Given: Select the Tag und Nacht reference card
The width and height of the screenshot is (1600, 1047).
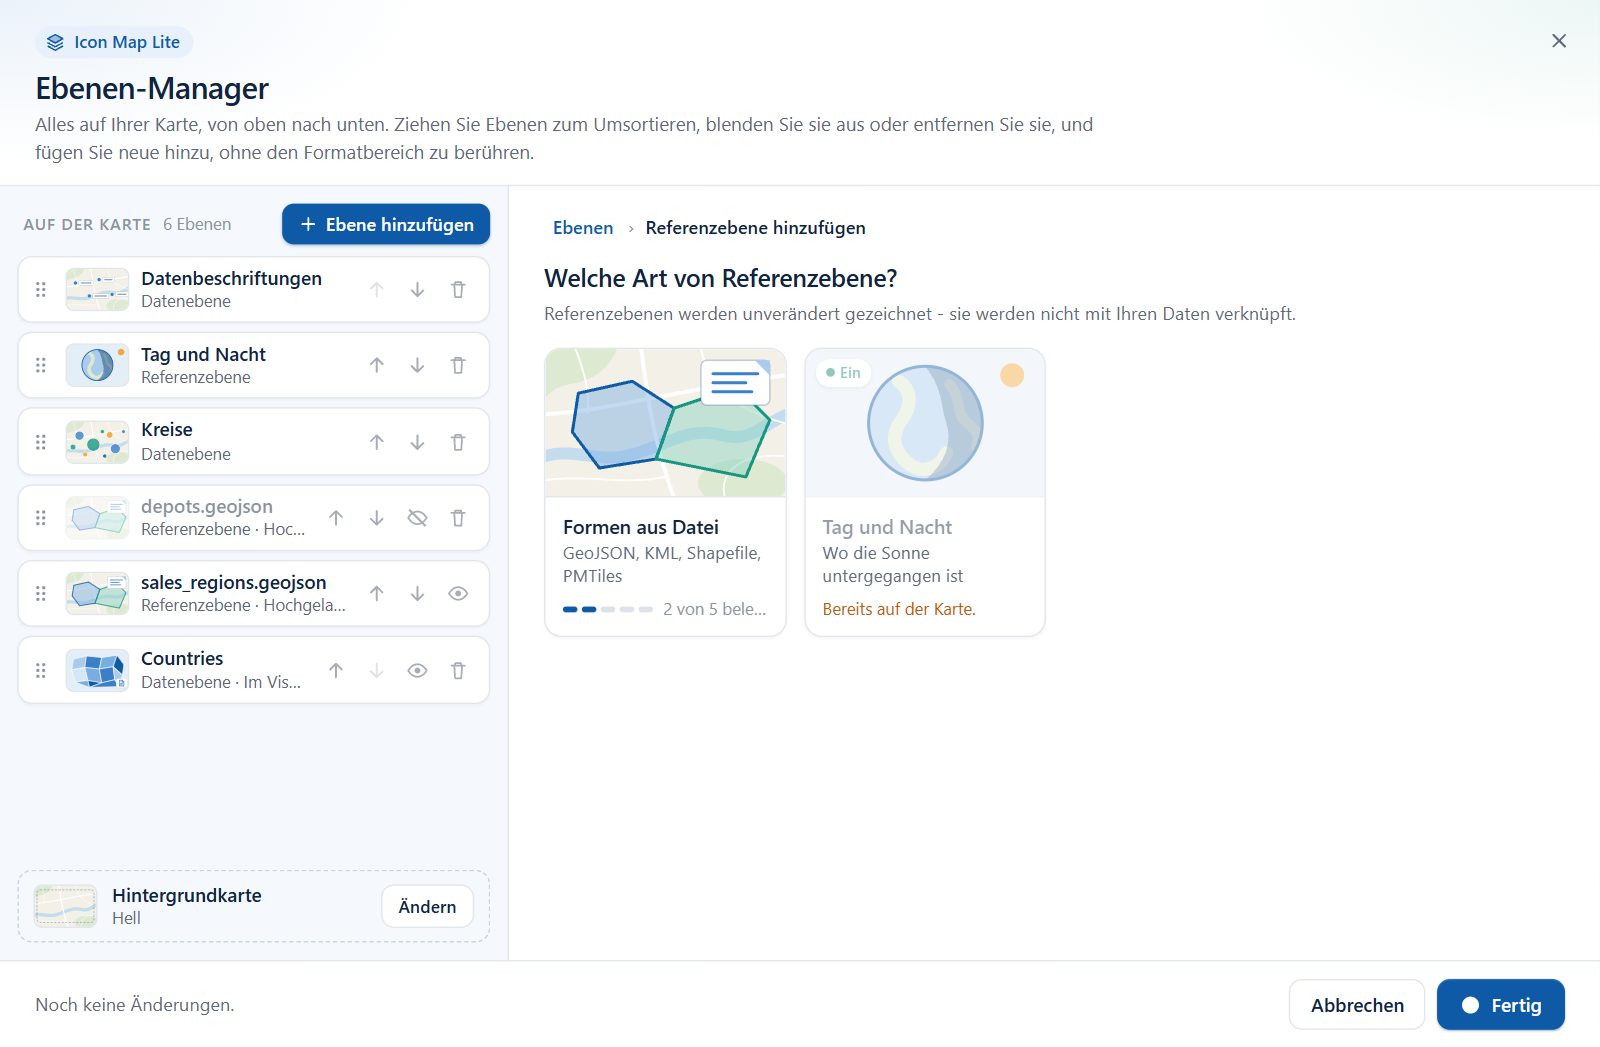Looking at the screenshot, I should pyautogui.click(x=925, y=492).
